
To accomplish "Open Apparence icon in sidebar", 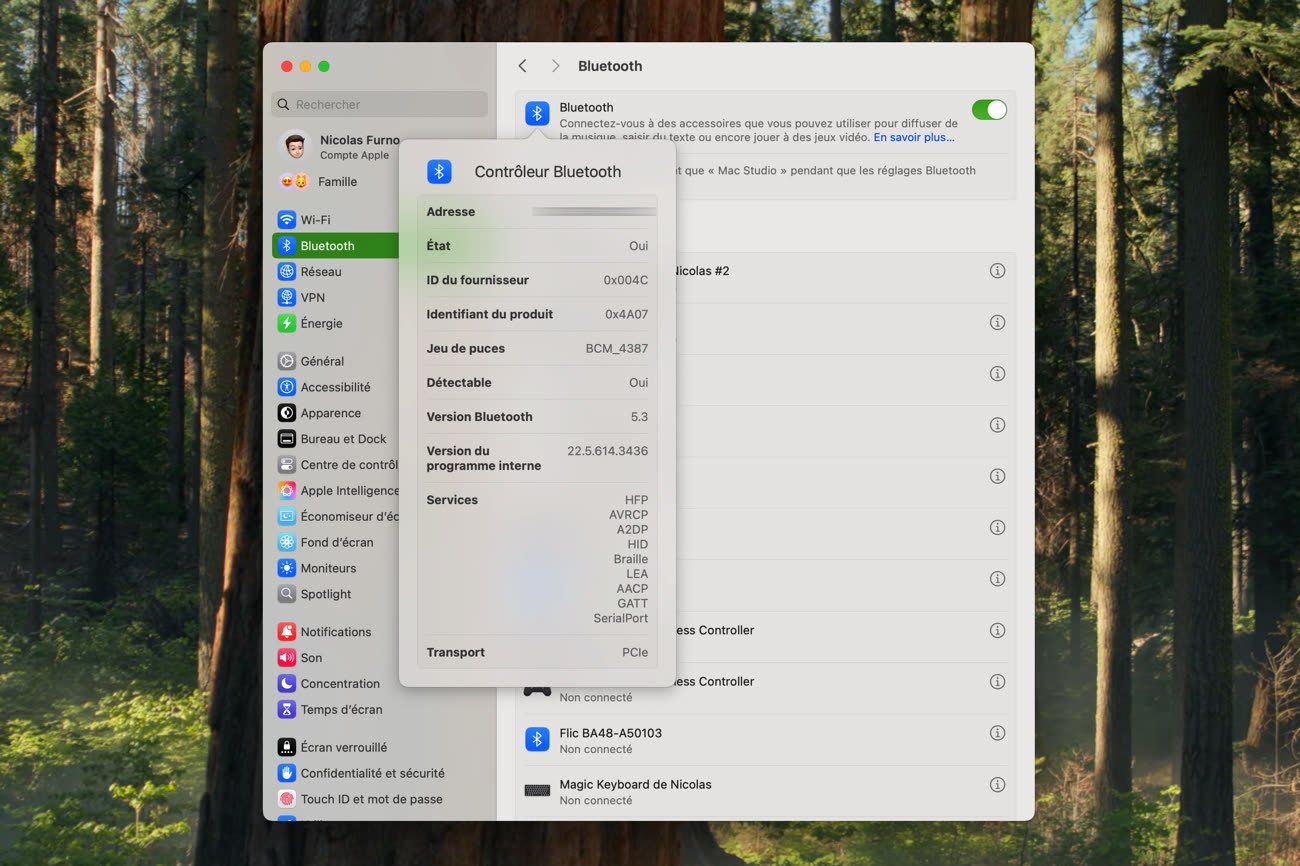I will [287, 413].
